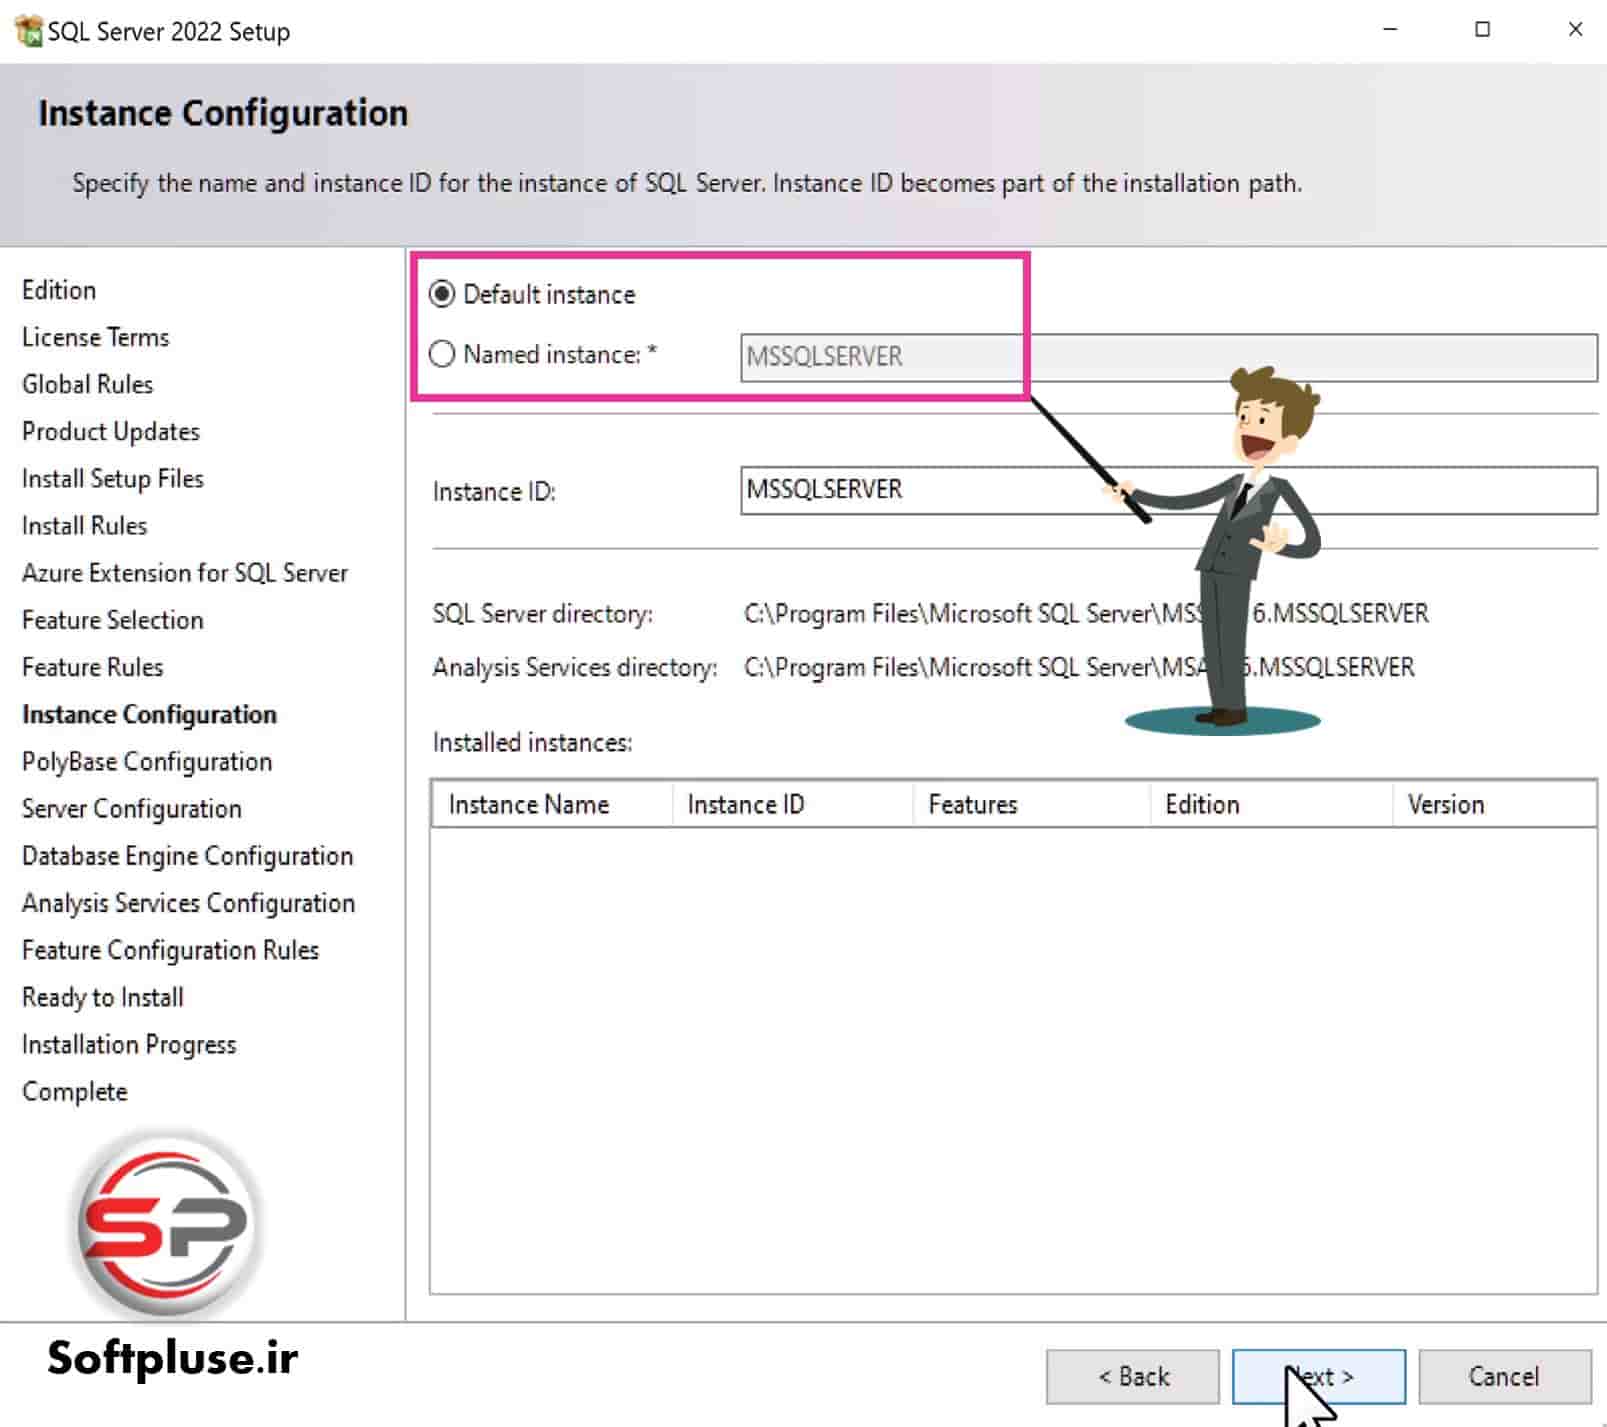Select License Terms in the navigation pane
1607x1427 pixels.
(x=95, y=337)
